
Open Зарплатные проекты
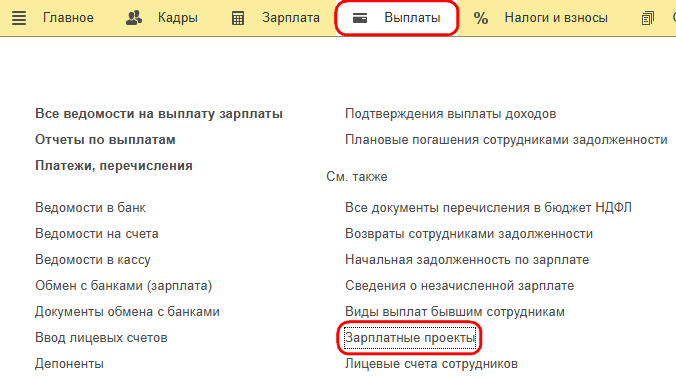pos(410,338)
